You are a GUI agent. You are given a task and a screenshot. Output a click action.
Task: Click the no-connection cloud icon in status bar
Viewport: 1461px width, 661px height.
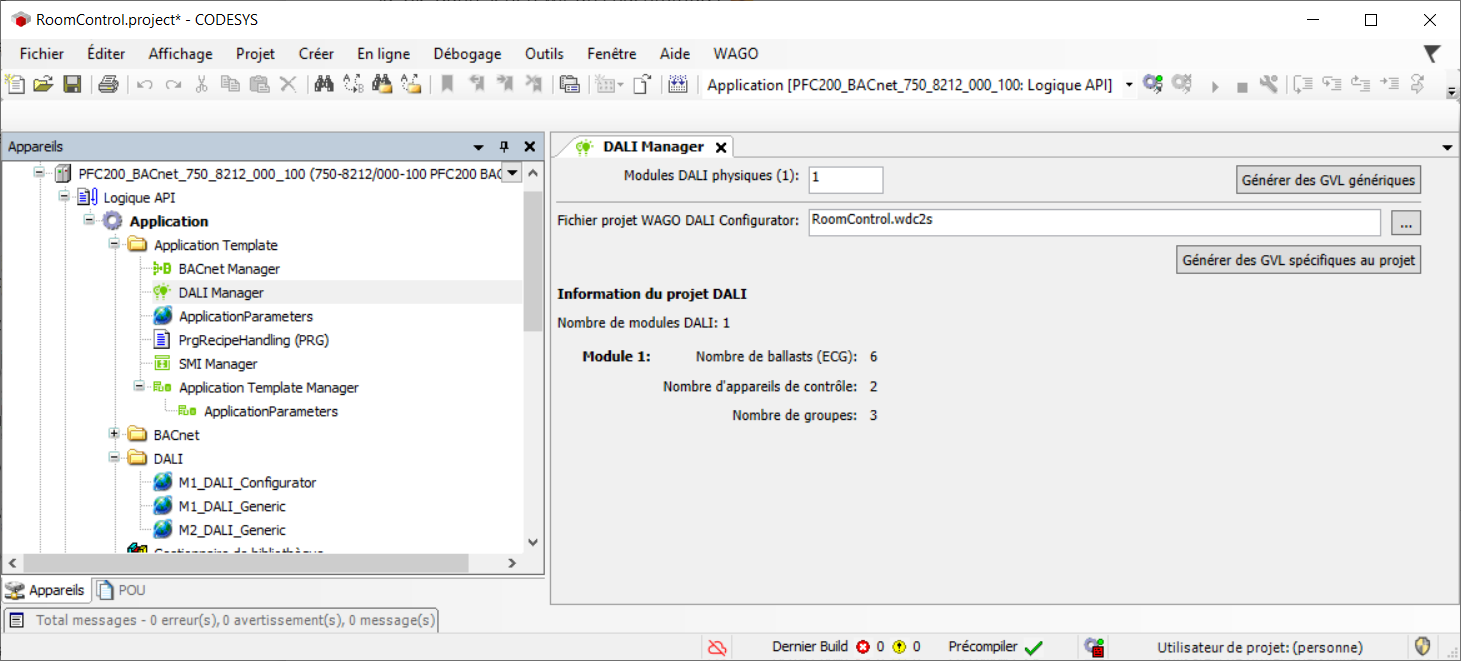click(x=716, y=647)
